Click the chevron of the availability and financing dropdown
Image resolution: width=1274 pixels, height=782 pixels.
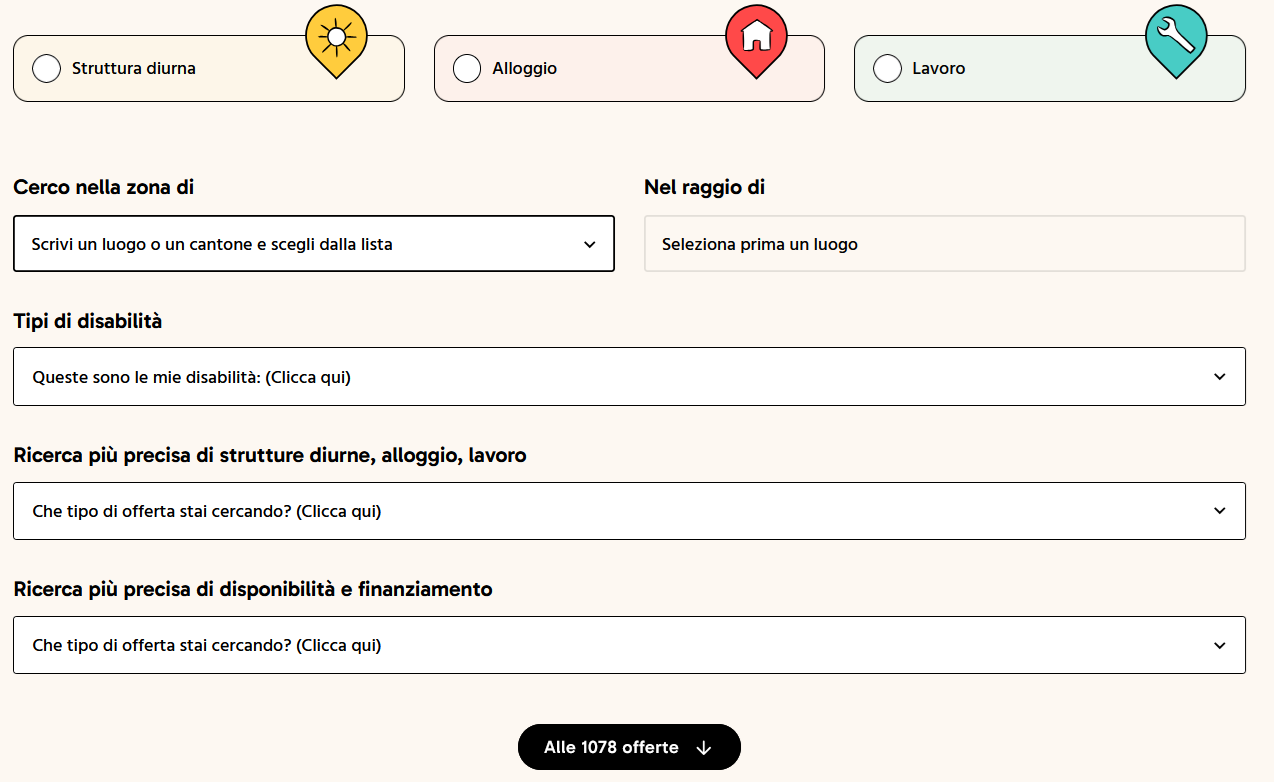pos(1219,645)
